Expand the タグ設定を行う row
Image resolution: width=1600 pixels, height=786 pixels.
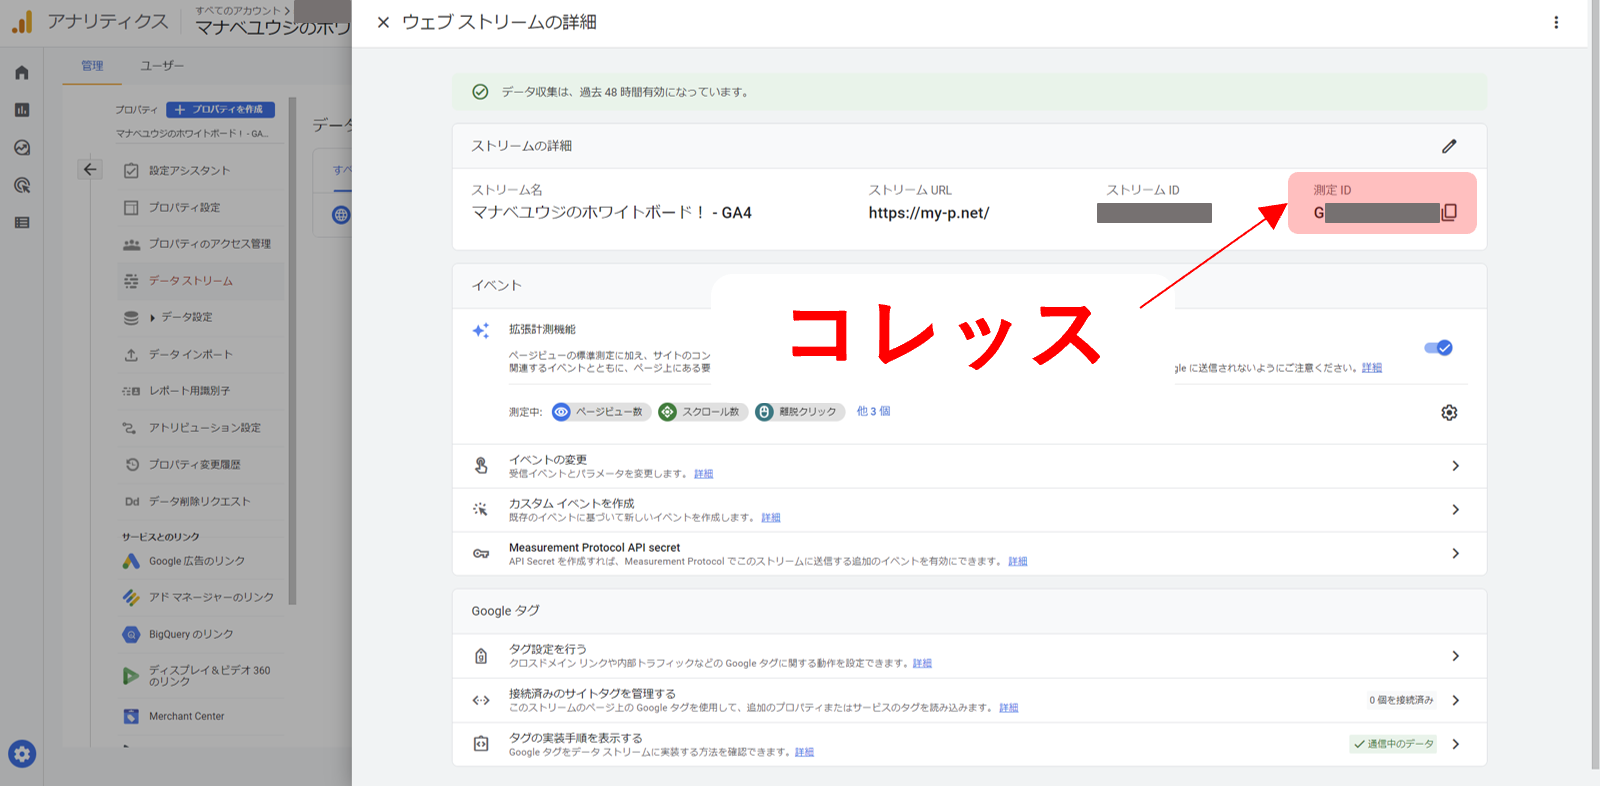969,656
